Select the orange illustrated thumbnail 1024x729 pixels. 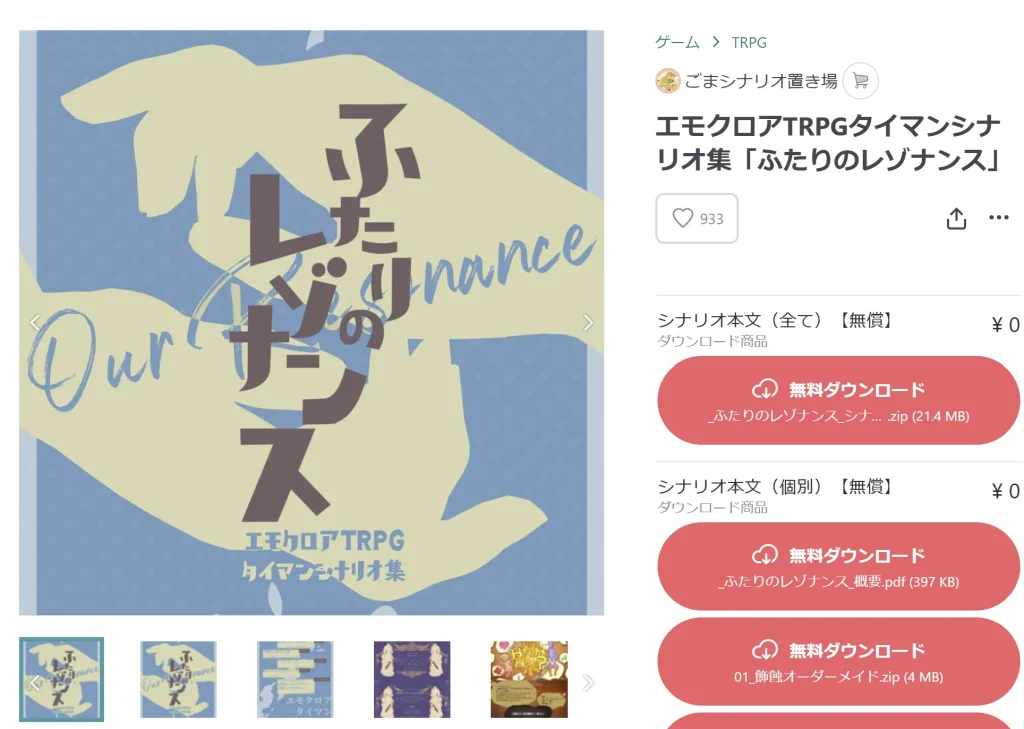(529, 679)
